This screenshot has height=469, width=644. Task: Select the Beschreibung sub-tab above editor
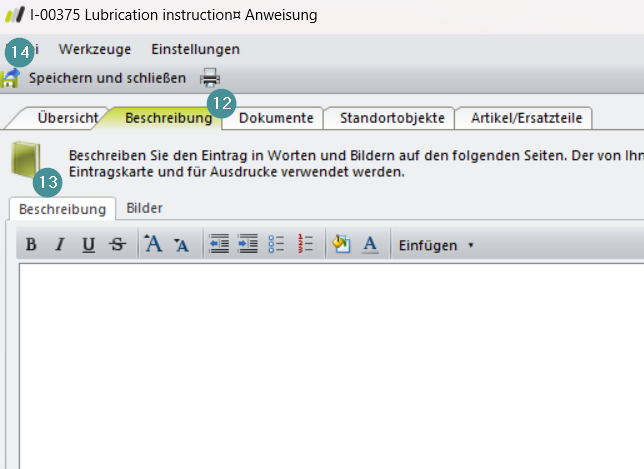(x=62, y=209)
